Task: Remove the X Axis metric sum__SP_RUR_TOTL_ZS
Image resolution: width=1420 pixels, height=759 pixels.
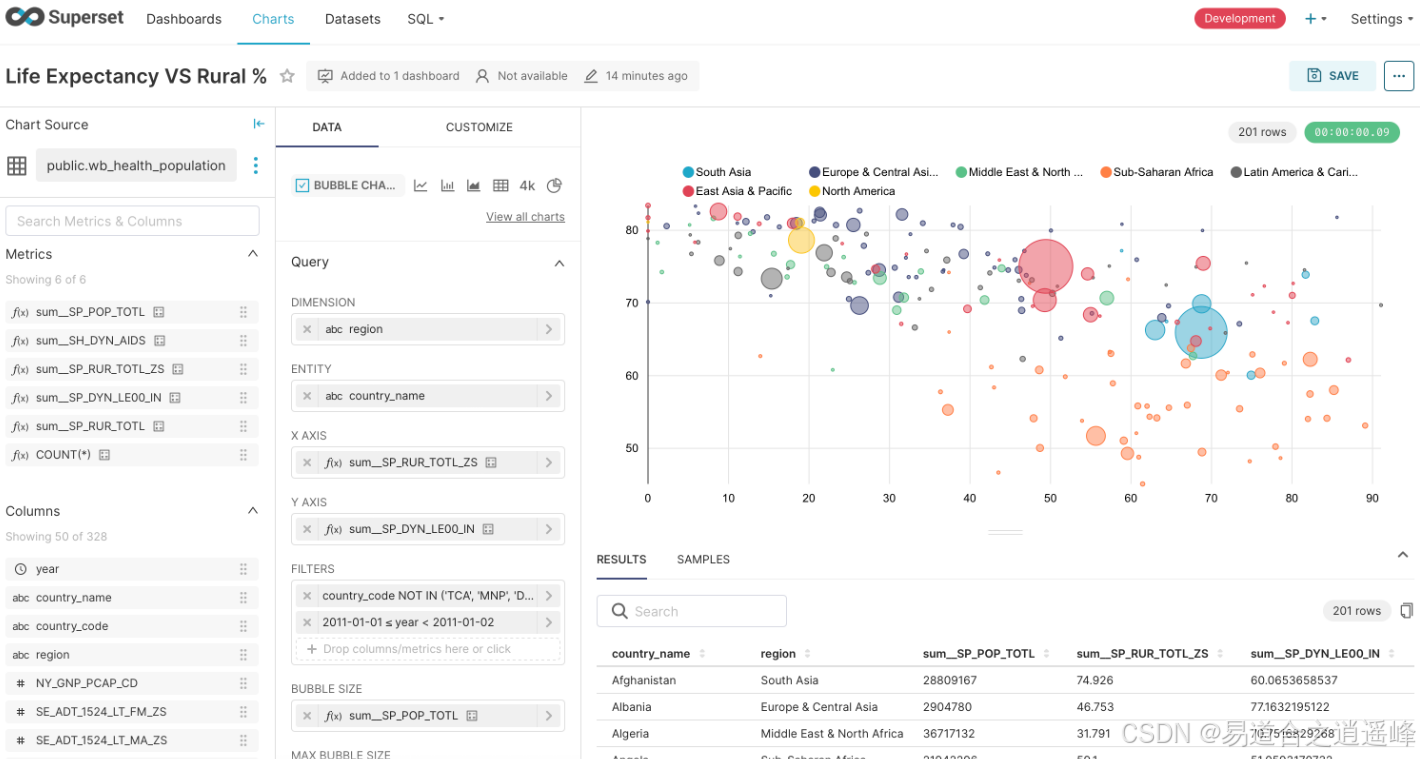Action: pos(307,463)
